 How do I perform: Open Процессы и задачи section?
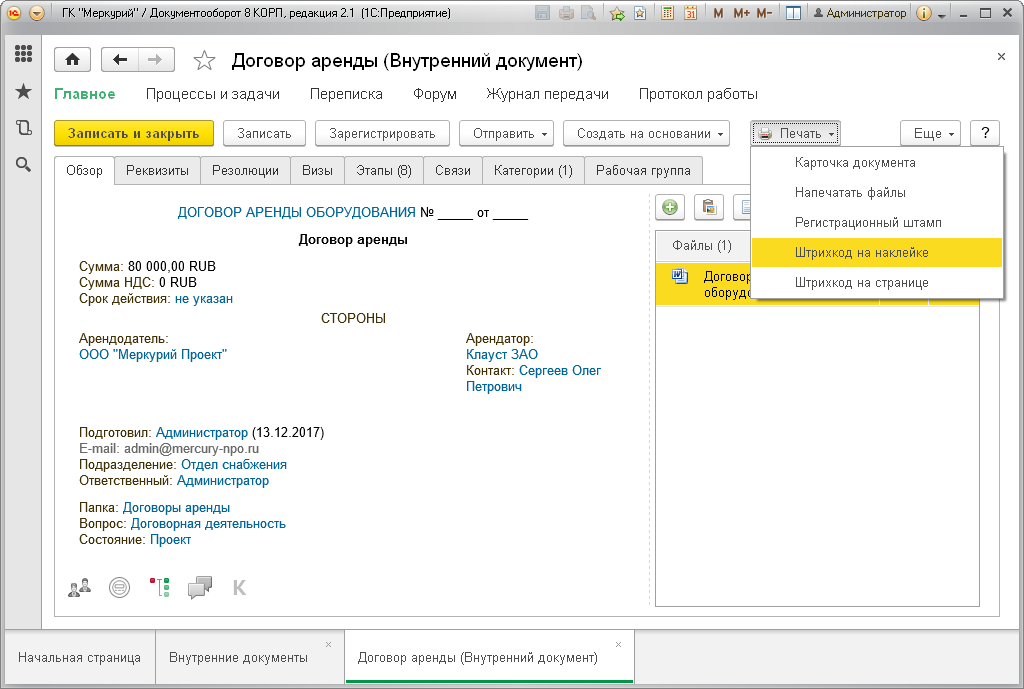coord(213,94)
